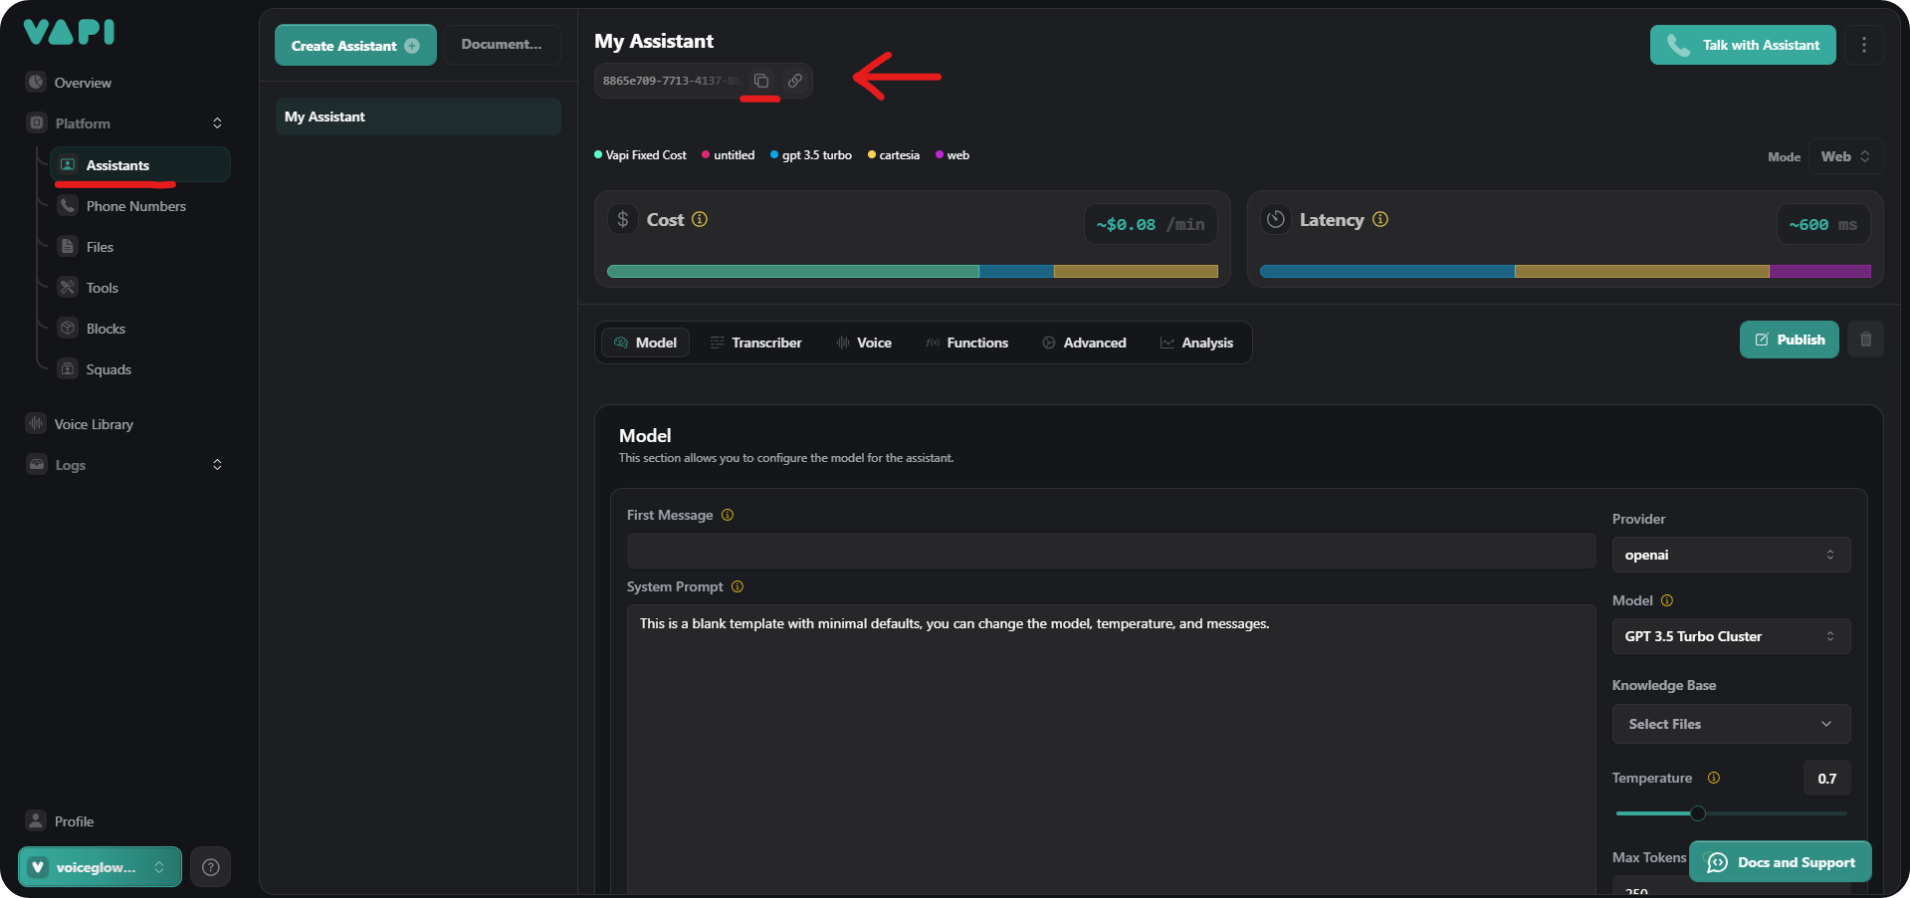This screenshot has width=1910, height=898.
Task: Open help question mark icon
Action: pyautogui.click(x=211, y=867)
